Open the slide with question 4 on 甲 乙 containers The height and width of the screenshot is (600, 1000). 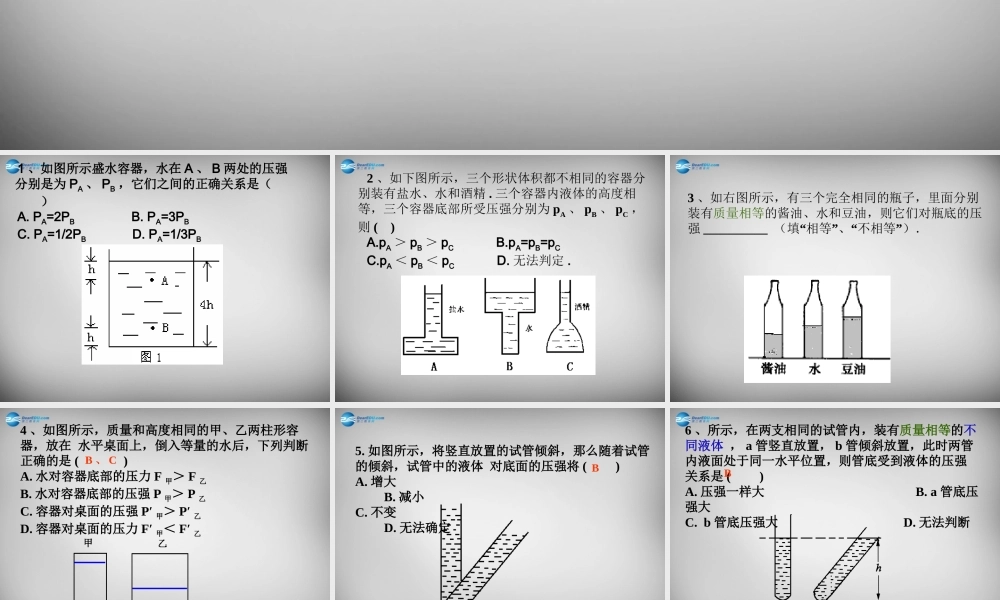(165, 504)
